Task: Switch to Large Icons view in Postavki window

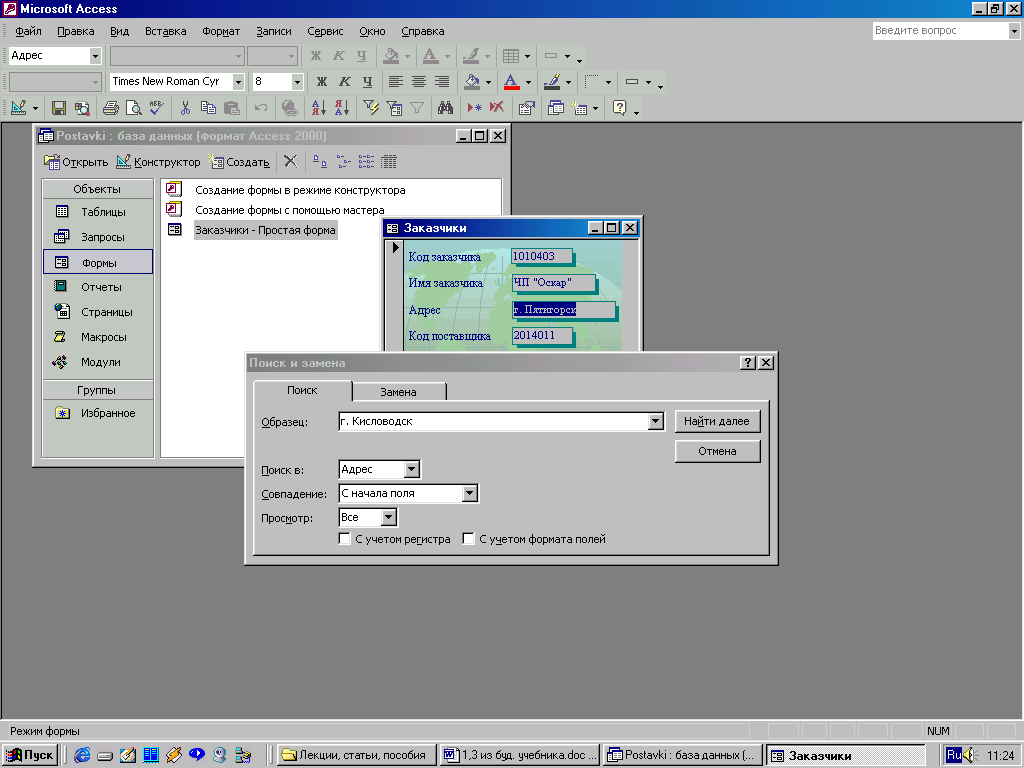Action: coord(320,161)
